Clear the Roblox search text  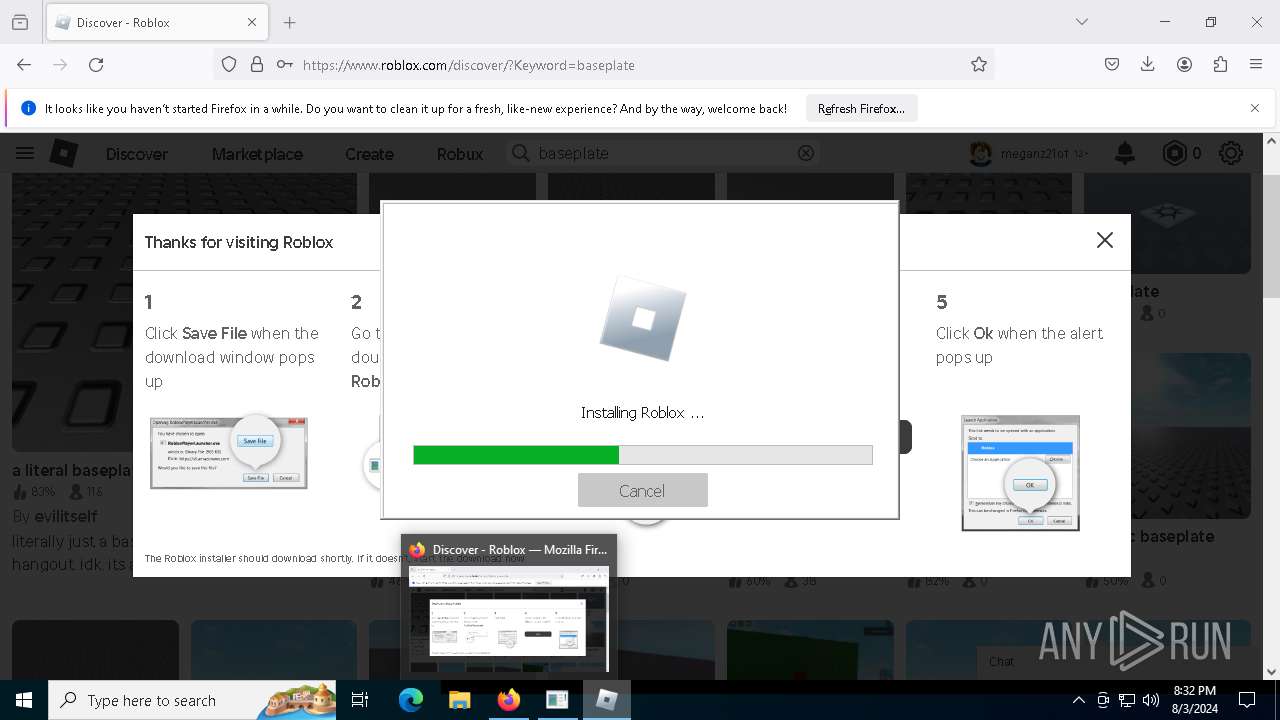point(806,153)
